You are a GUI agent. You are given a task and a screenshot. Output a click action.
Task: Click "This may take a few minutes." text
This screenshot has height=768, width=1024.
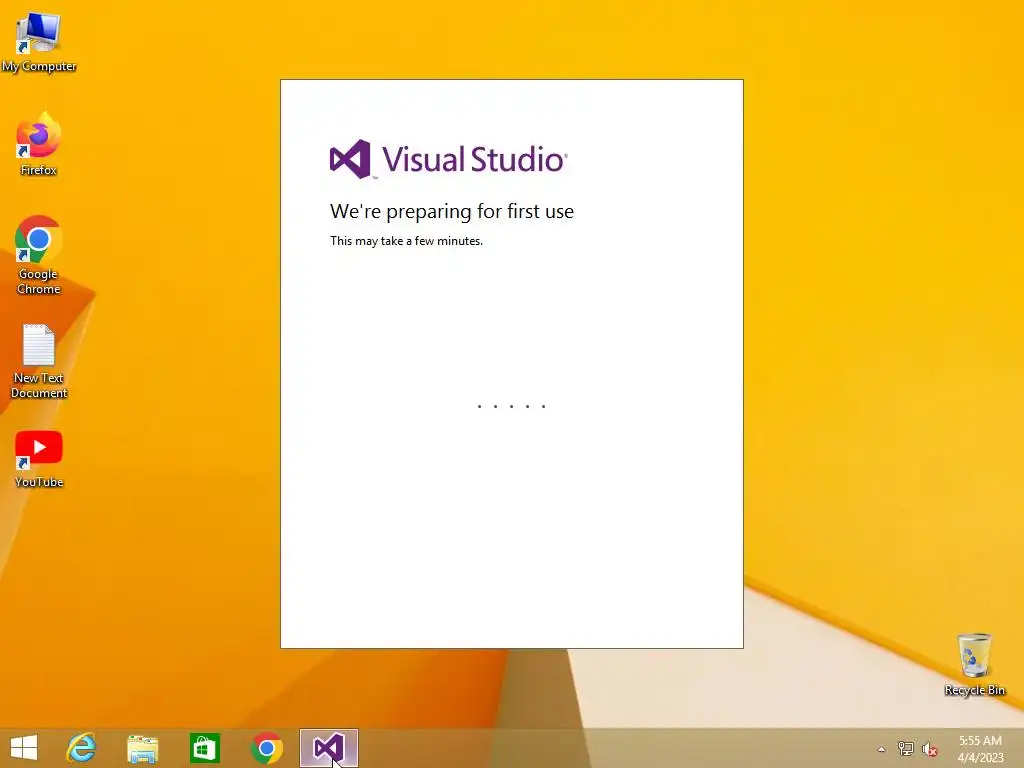(x=406, y=241)
